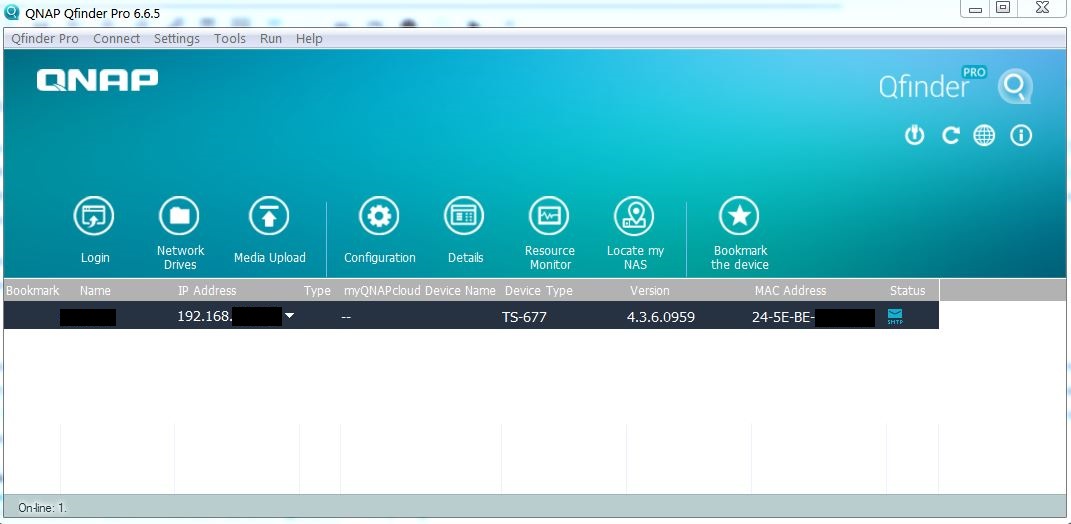The width and height of the screenshot is (1071, 524).
Task: Click version 4.3.6.0959 cell
Action: pos(660,316)
